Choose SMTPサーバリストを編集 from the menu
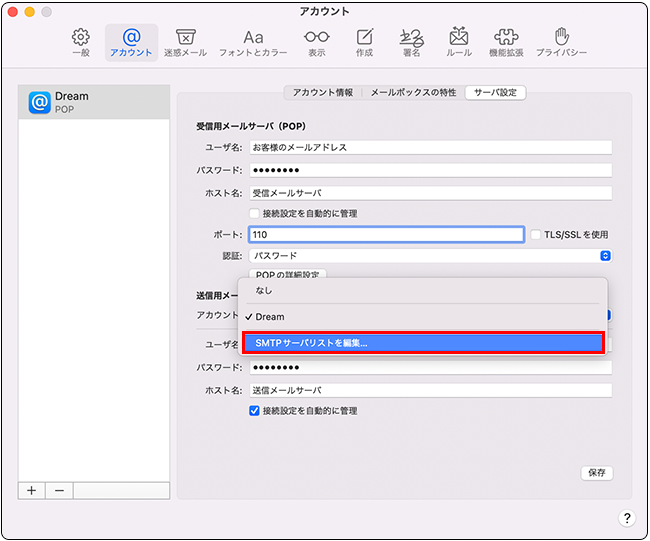650x541 pixels. (423, 343)
